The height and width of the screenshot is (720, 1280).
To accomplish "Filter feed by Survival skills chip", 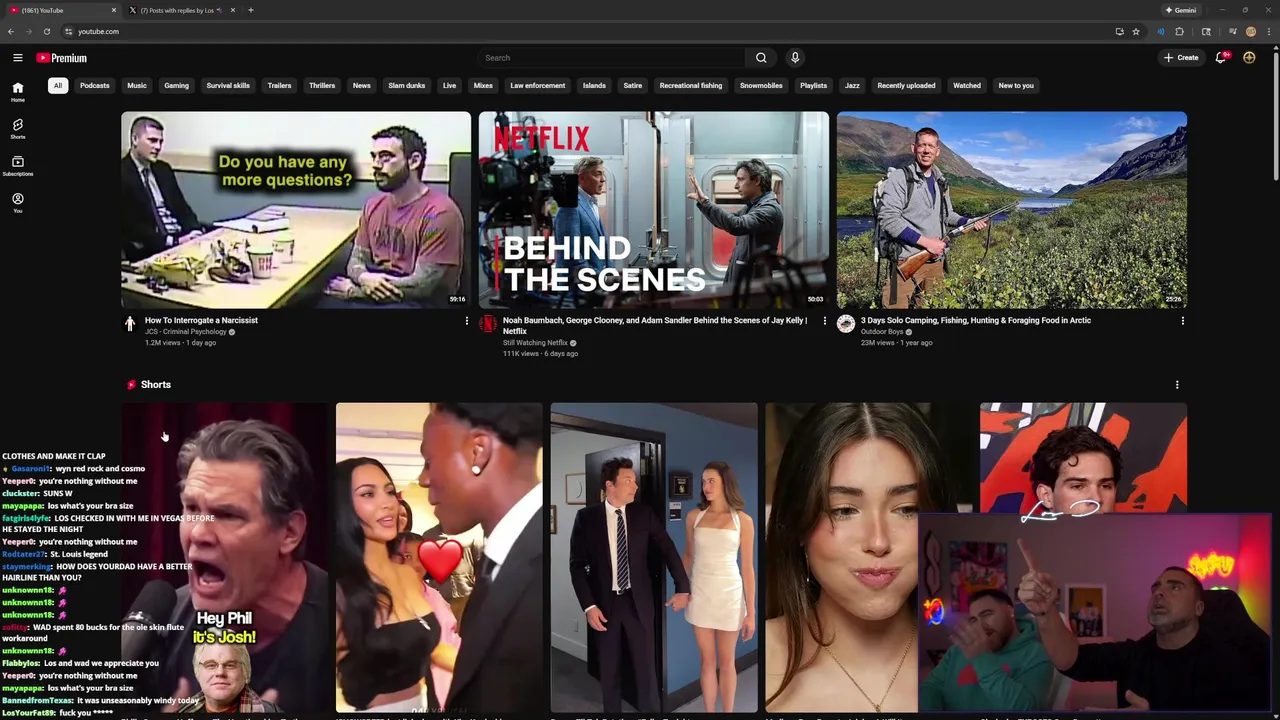I will (x=228, y=86).
